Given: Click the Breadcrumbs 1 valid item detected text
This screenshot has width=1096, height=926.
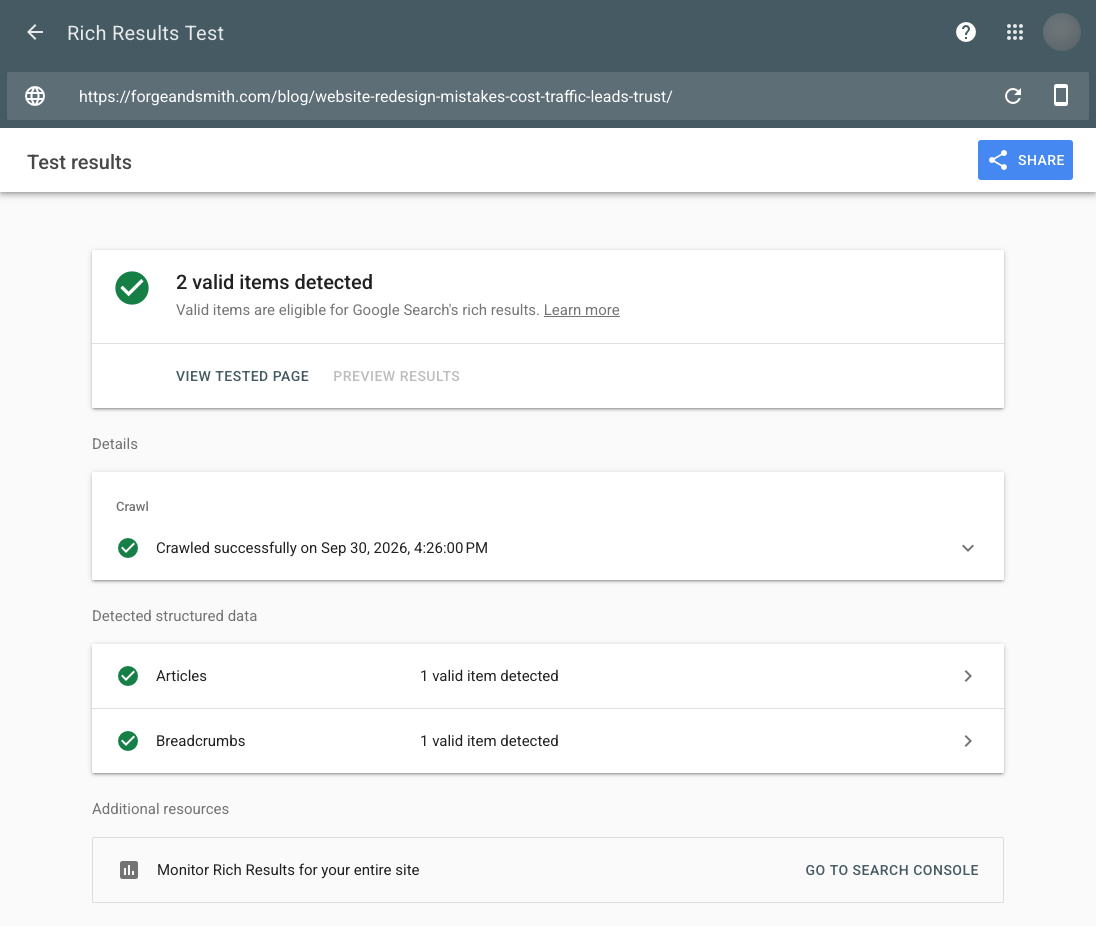Looking at the screenshot, I should [x=489, y=741].
